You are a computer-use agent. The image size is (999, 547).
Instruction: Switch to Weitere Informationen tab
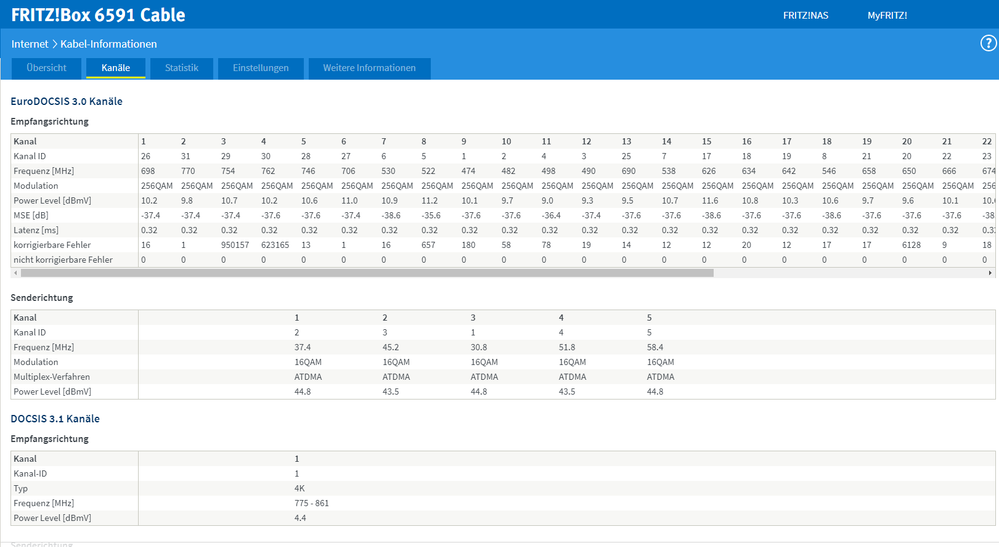tap(370, 67)
